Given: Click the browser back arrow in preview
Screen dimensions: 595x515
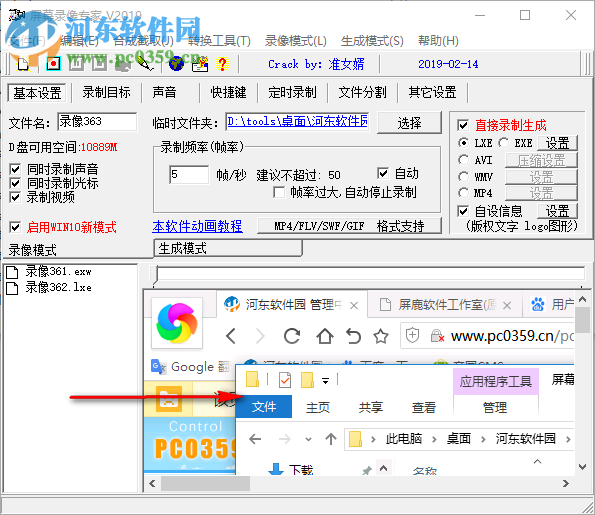Looking at the screenshot, I should point(231,336).
